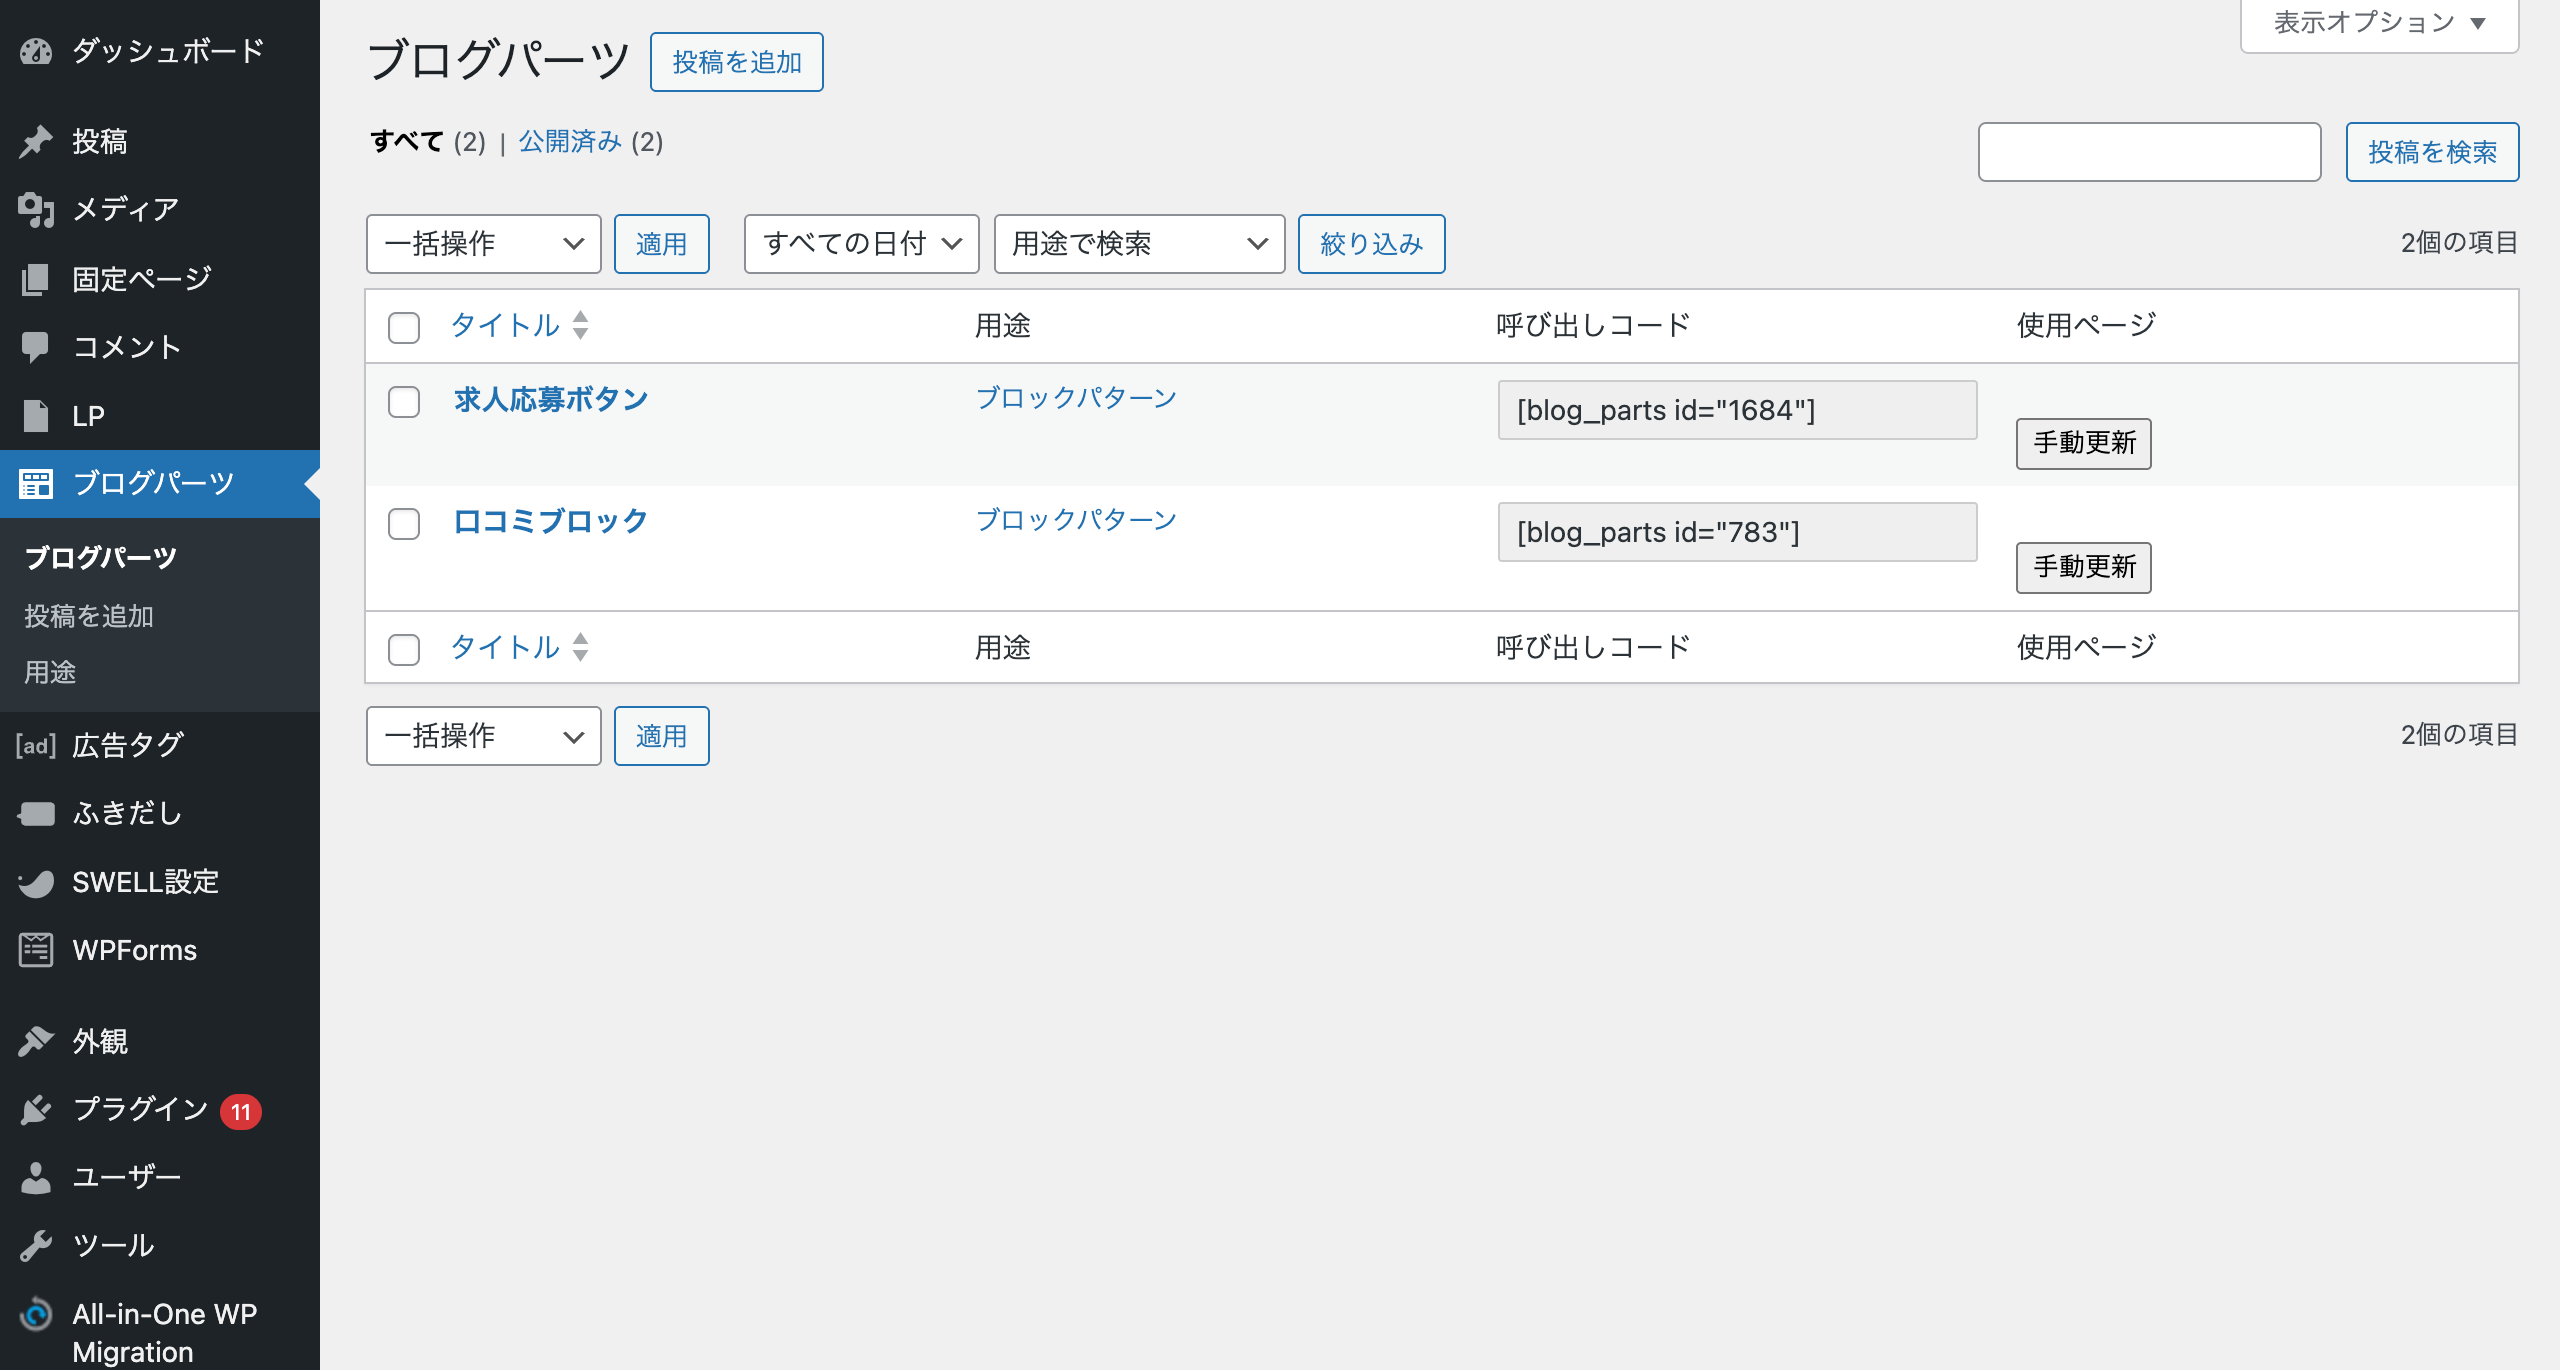Click the Dashboard gauge icon in the sidebar
The width and height of the screenshot is (2560, 1370).
coord(36,51)
